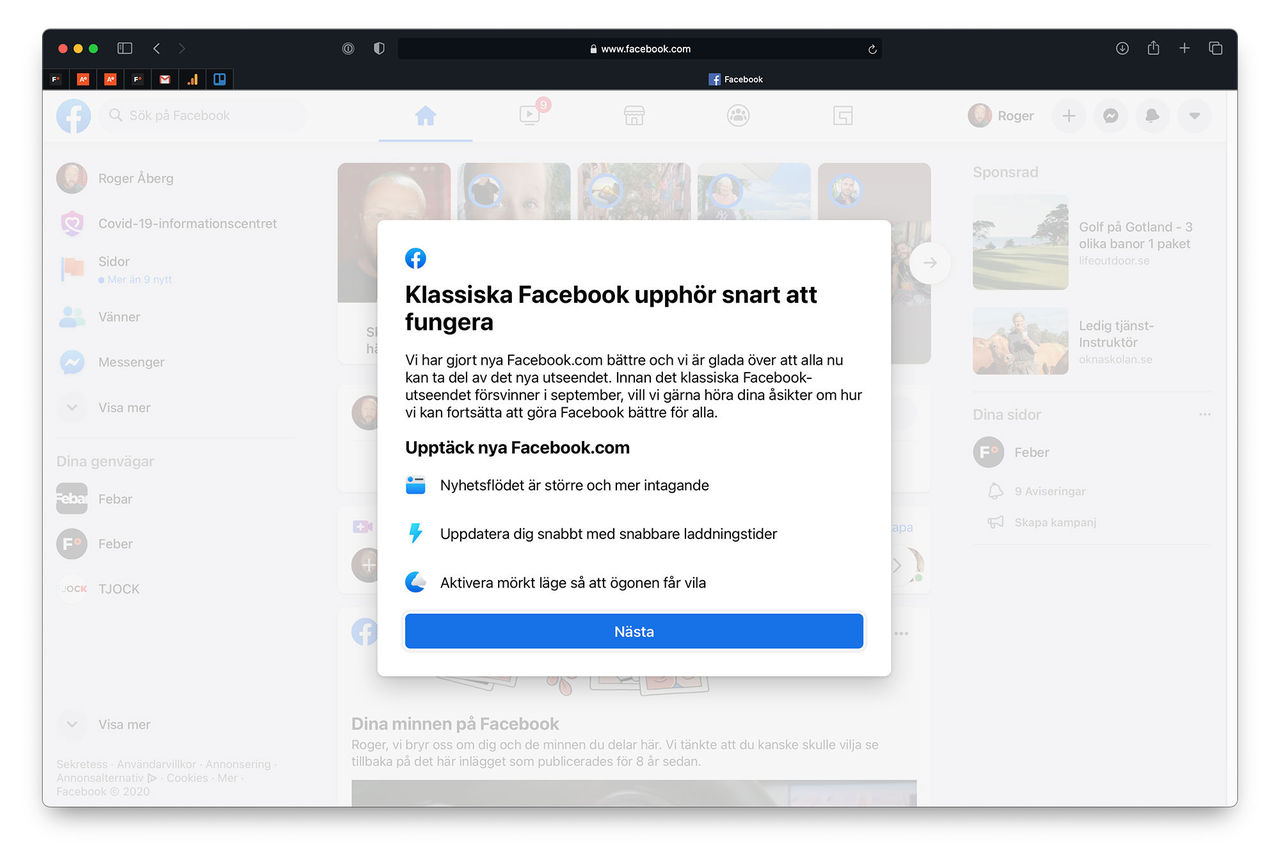Click the plus Create button in header

point(1068,116)
